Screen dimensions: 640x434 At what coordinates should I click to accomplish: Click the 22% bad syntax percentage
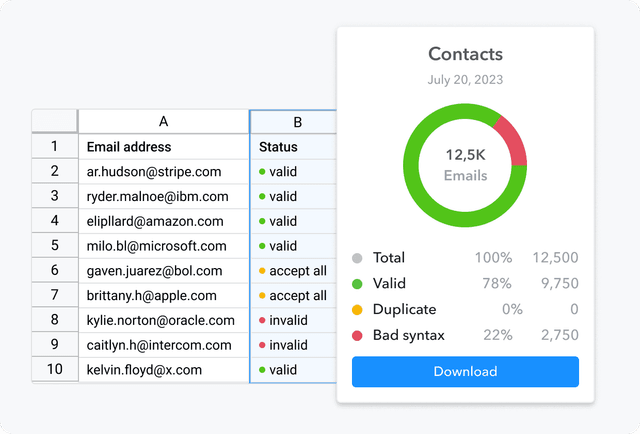pos(498,335)
